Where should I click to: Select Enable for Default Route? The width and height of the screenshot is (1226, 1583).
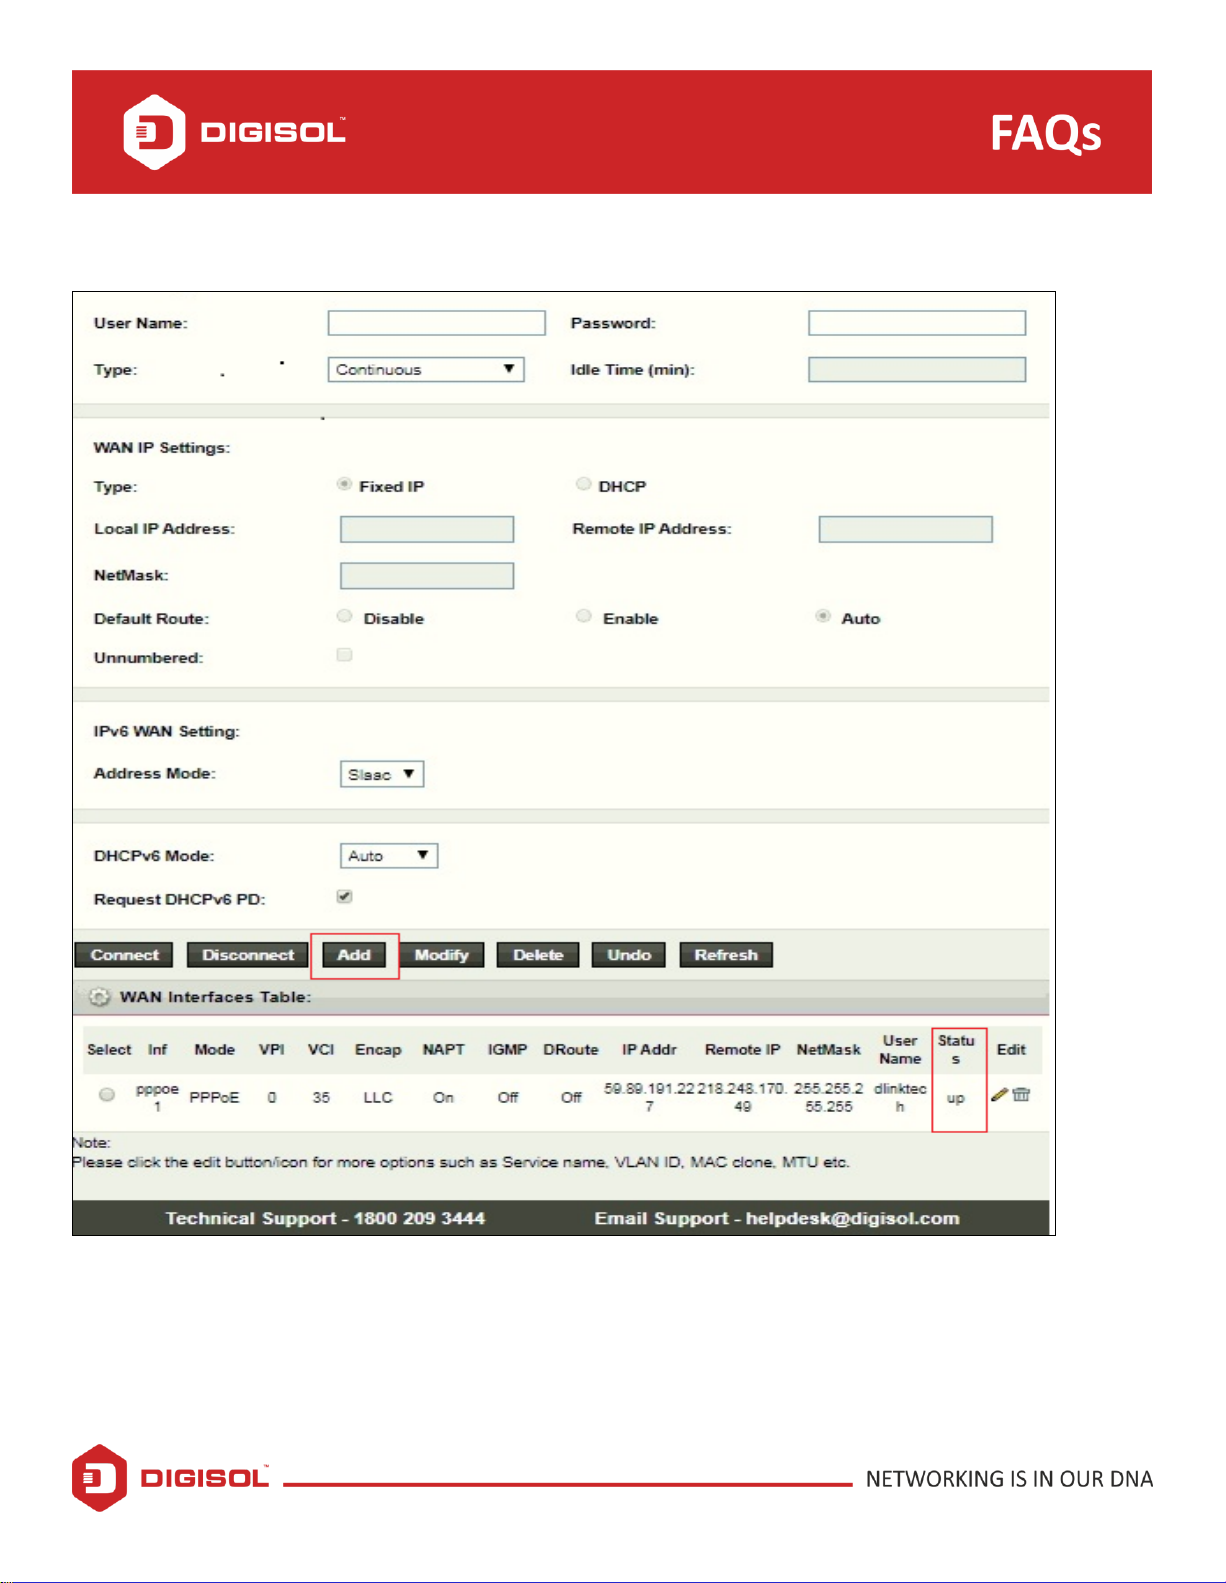tap(584, 616)
